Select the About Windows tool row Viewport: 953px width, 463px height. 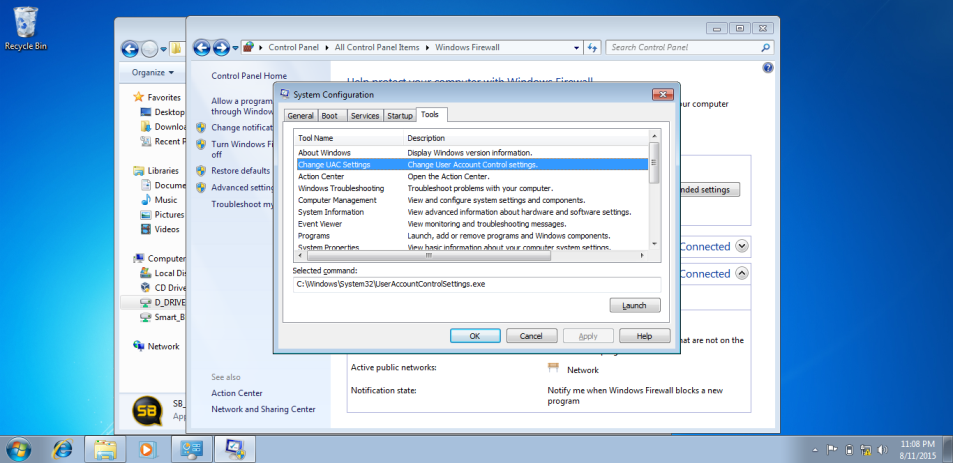point(472,153)
